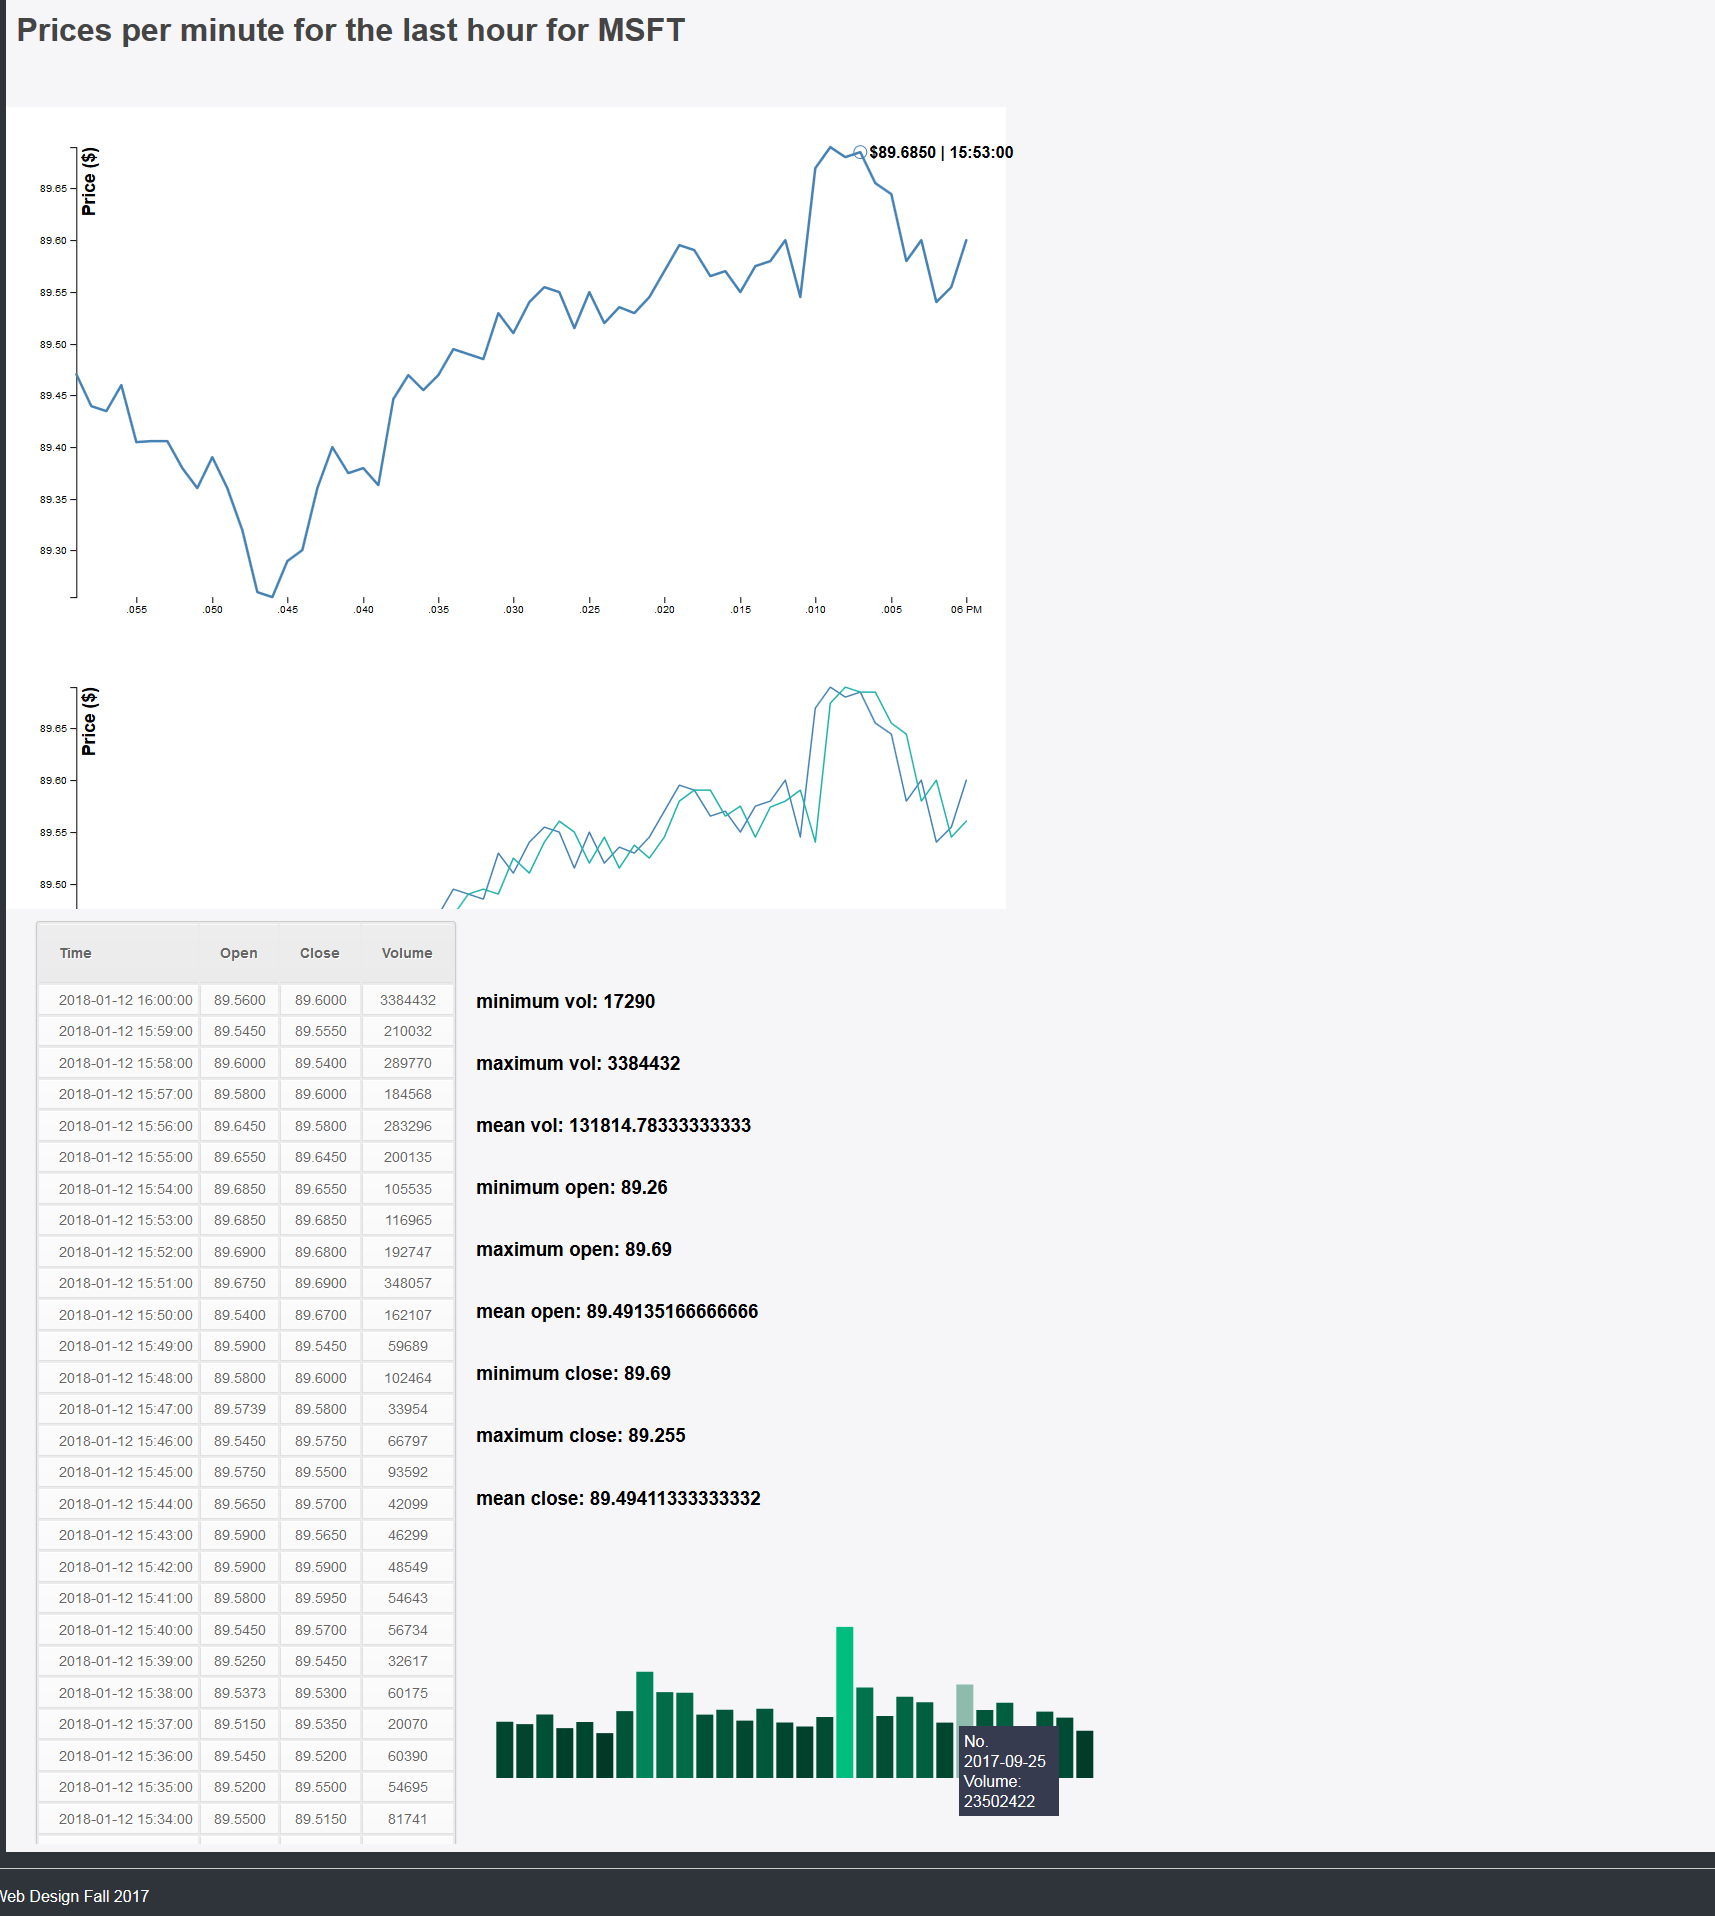
Task: Select the volume cell 56734
Action: (x=408, y=1630)
